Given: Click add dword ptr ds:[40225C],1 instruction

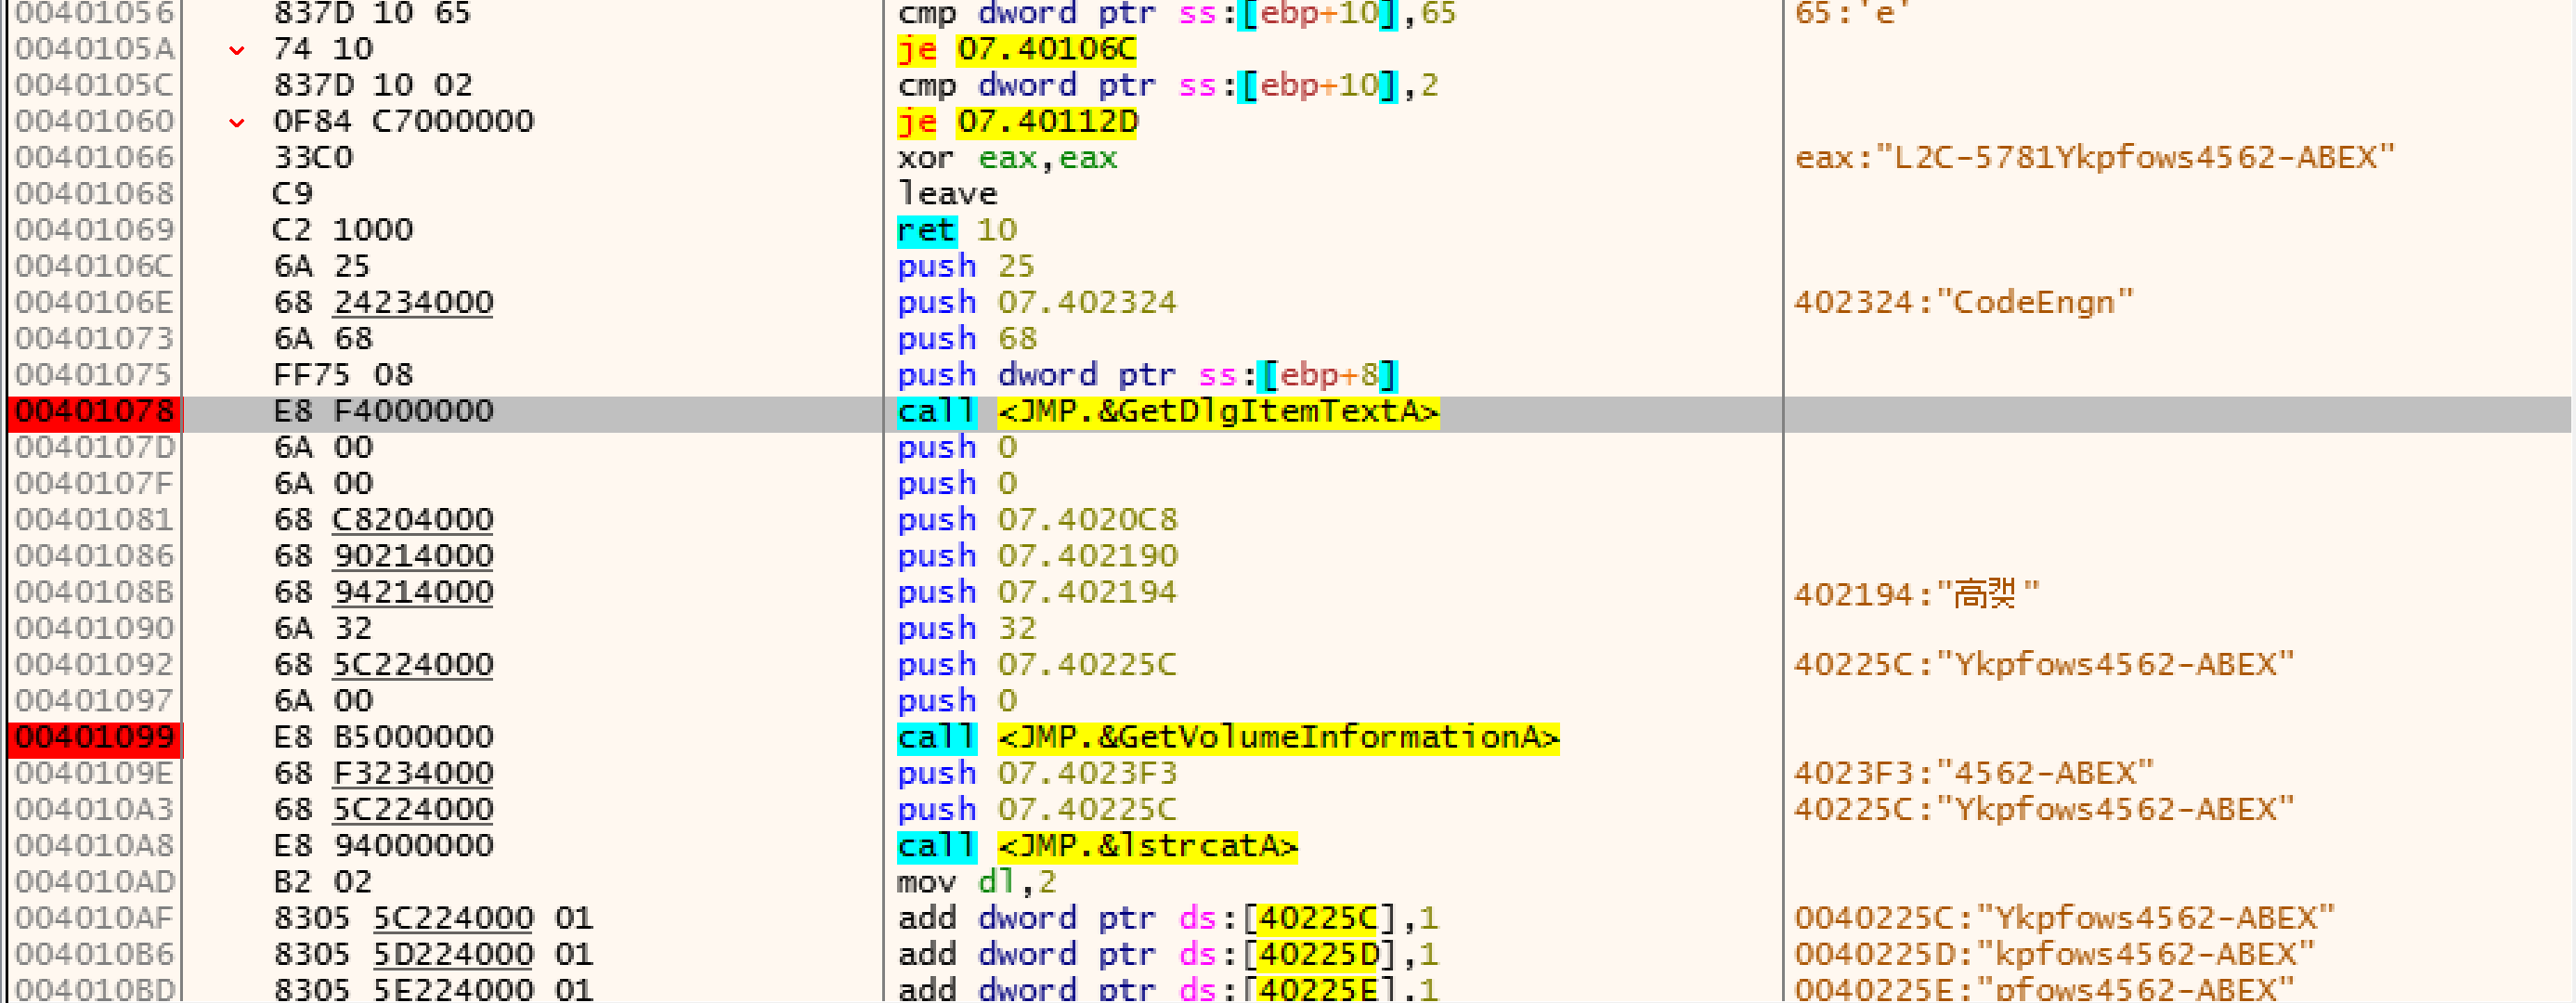Looking at the screenshot, I should point(1167,918).
